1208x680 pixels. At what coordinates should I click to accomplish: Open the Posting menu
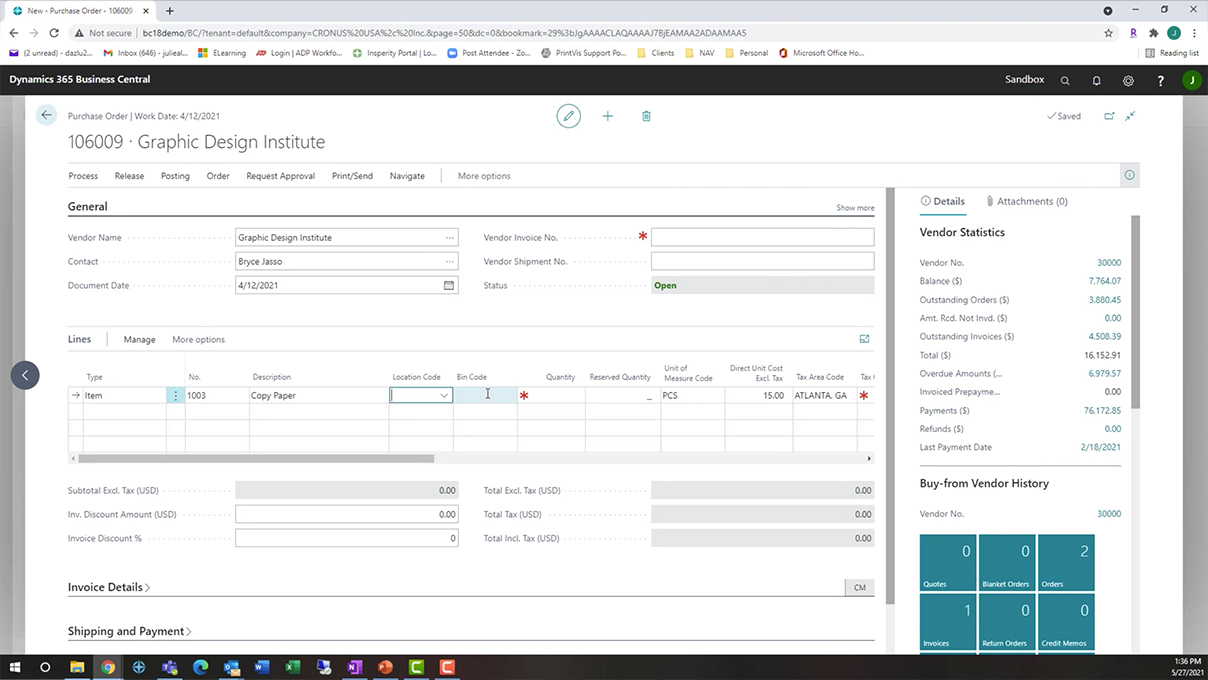175,176
